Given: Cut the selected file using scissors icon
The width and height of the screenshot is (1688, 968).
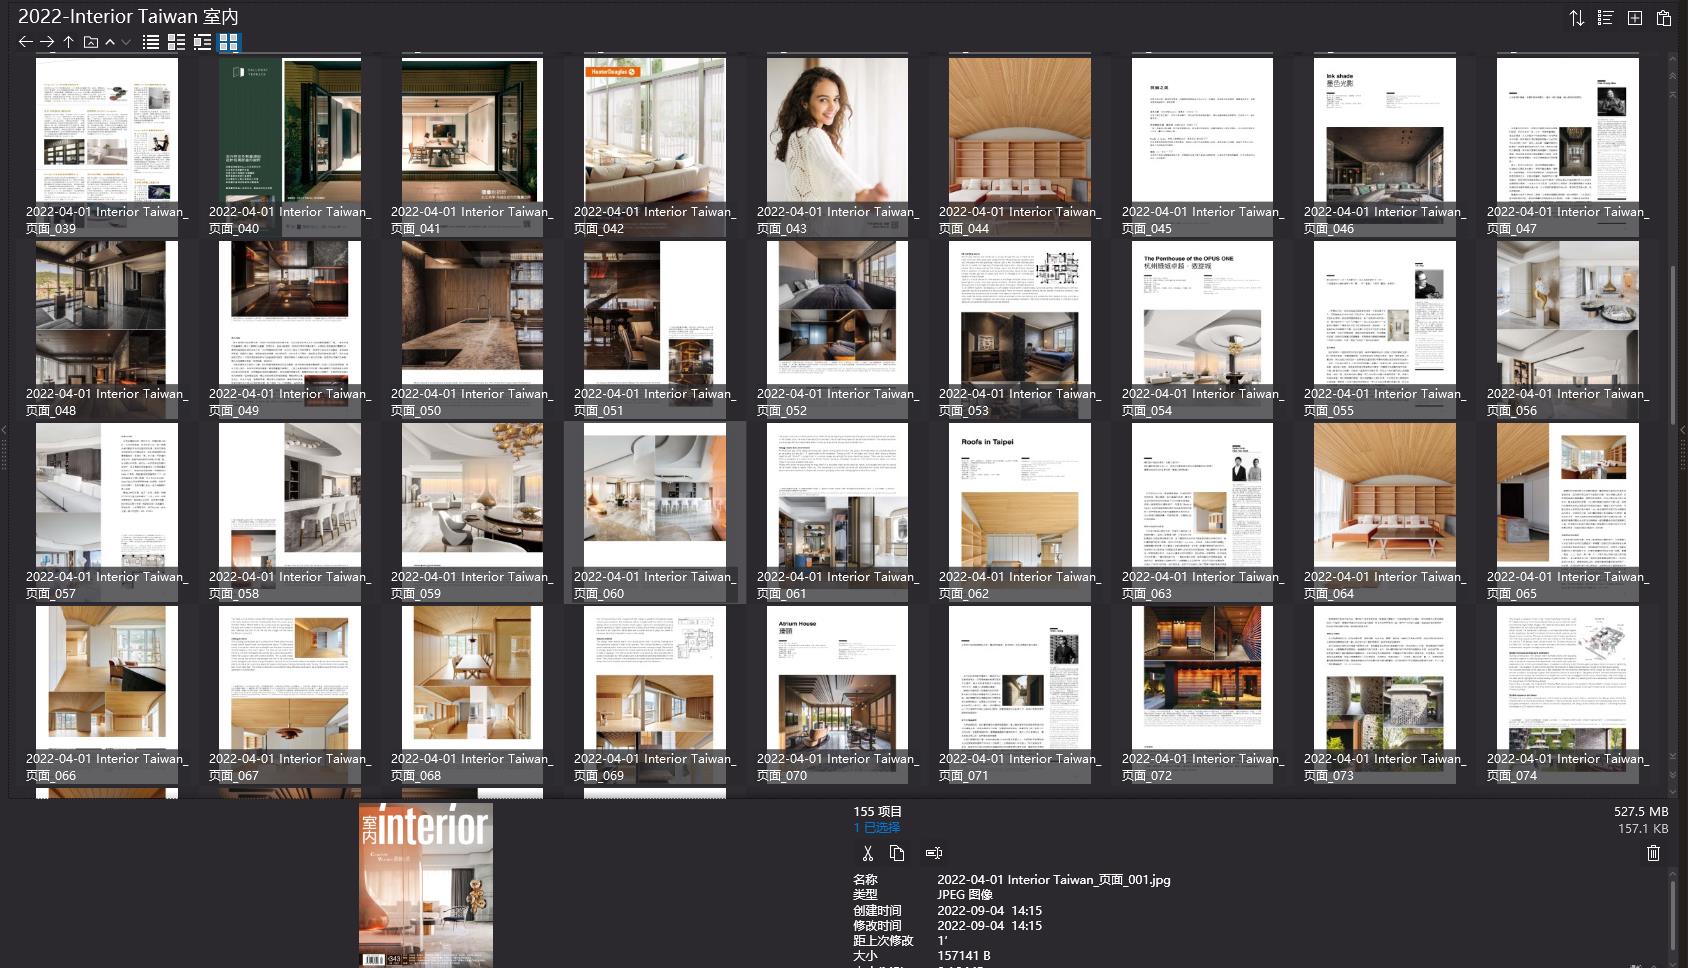Looking at the screenshot, I should [x=868, y=852].
